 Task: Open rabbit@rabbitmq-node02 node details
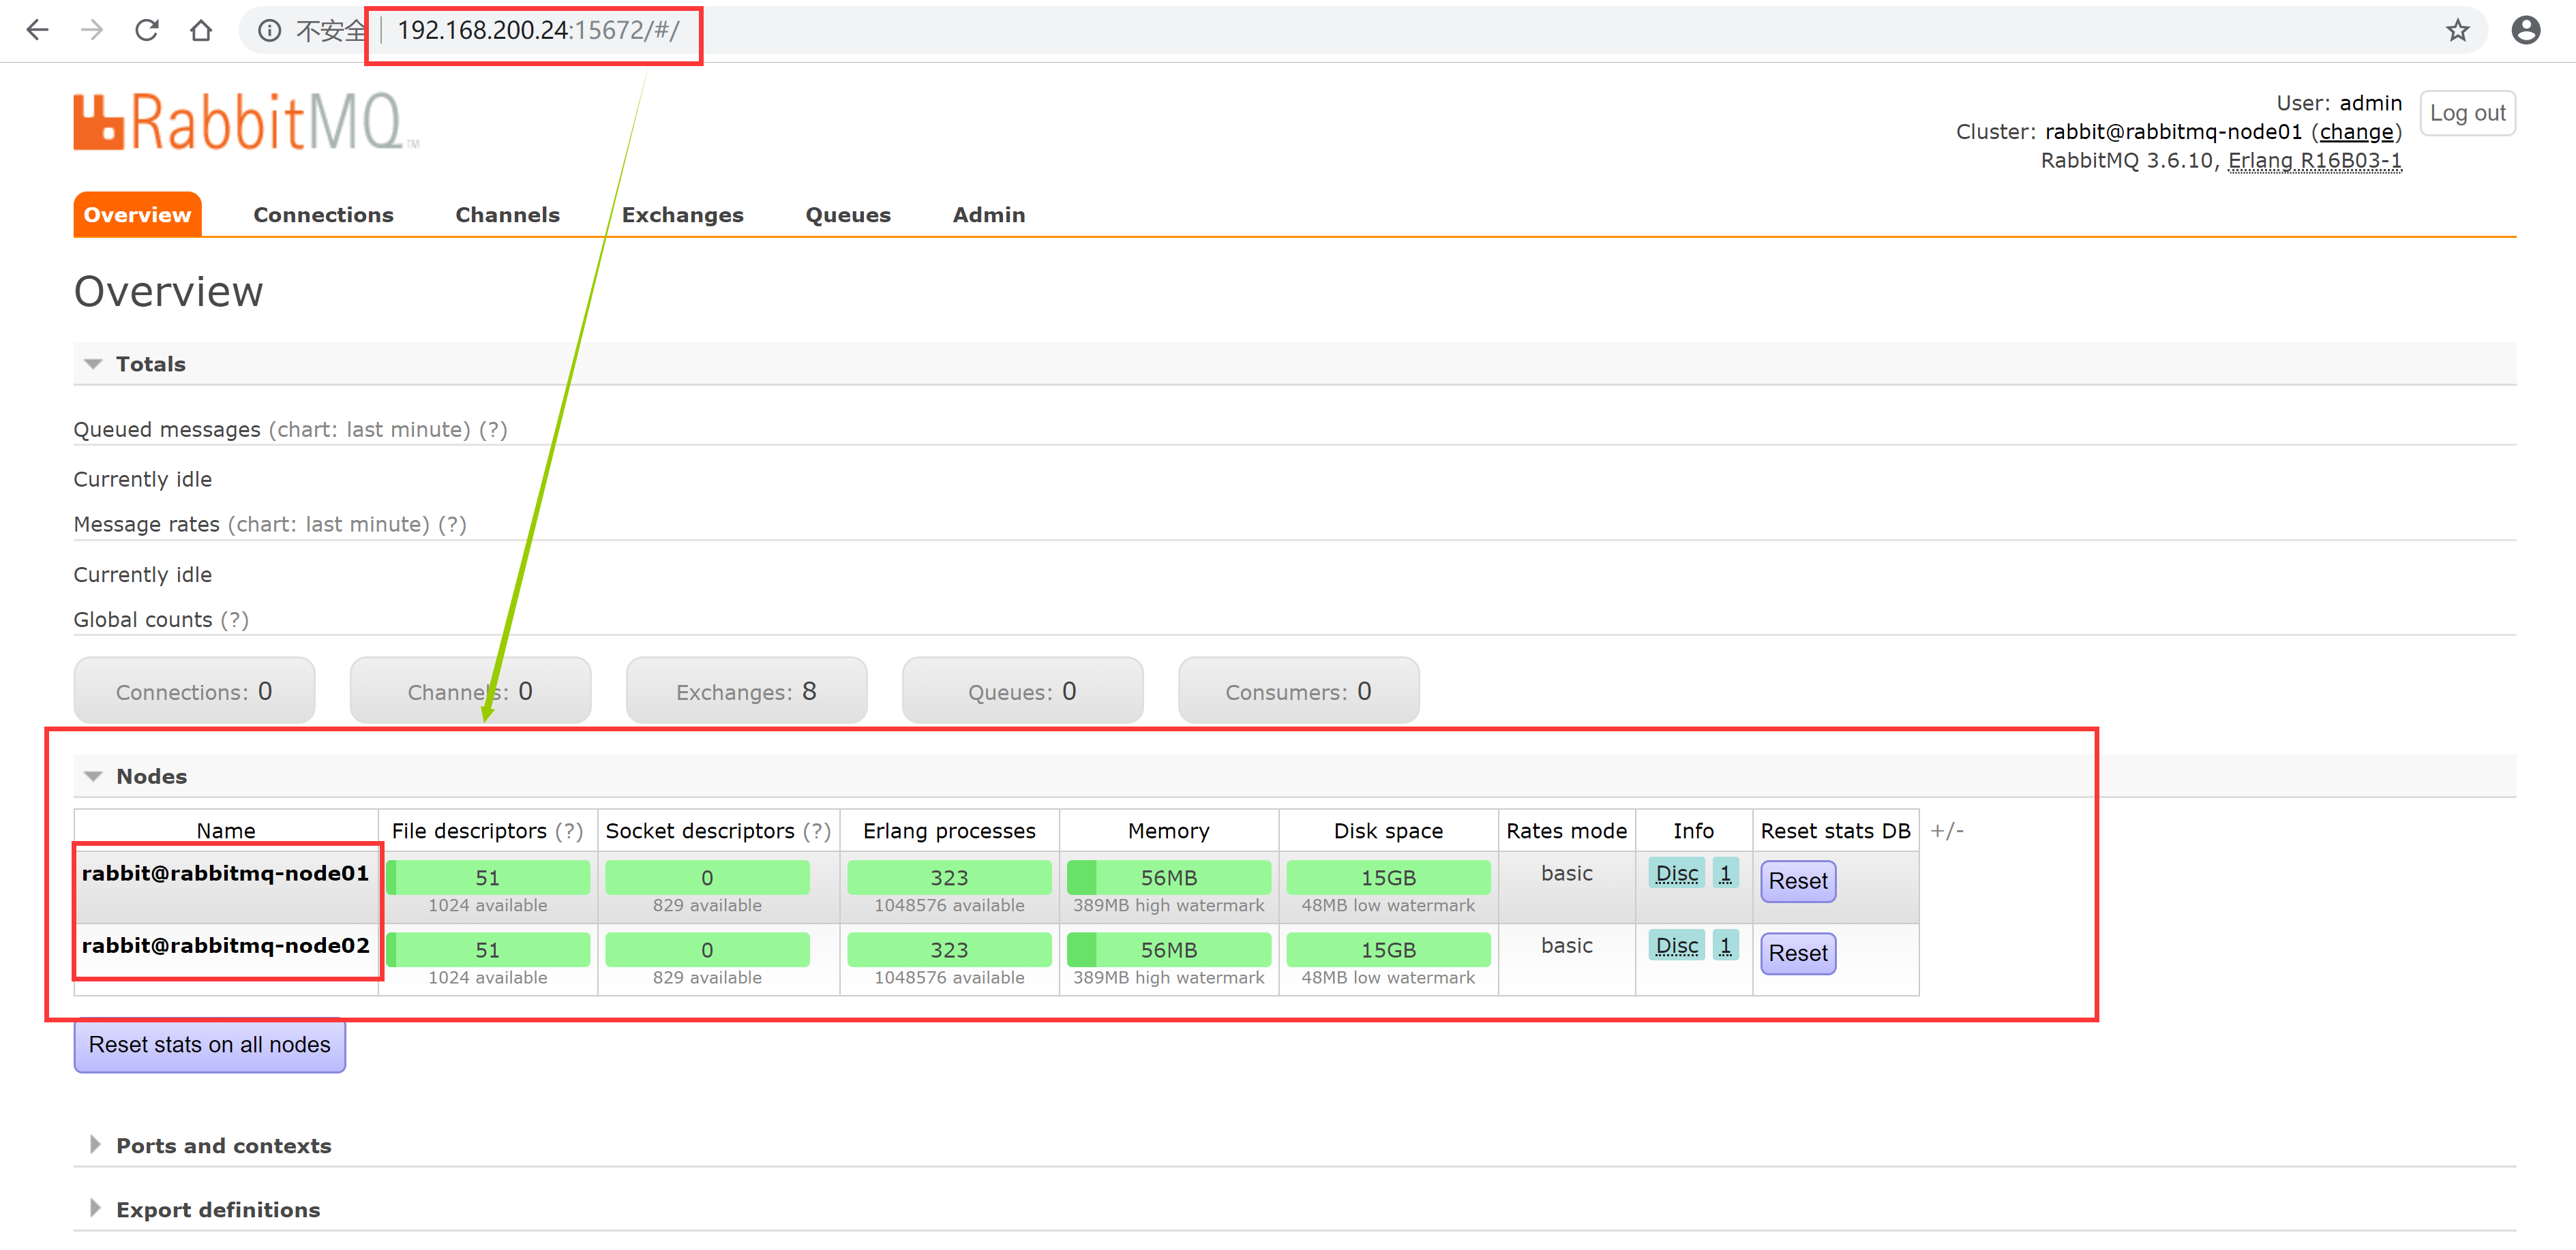[x=225, y=945]
